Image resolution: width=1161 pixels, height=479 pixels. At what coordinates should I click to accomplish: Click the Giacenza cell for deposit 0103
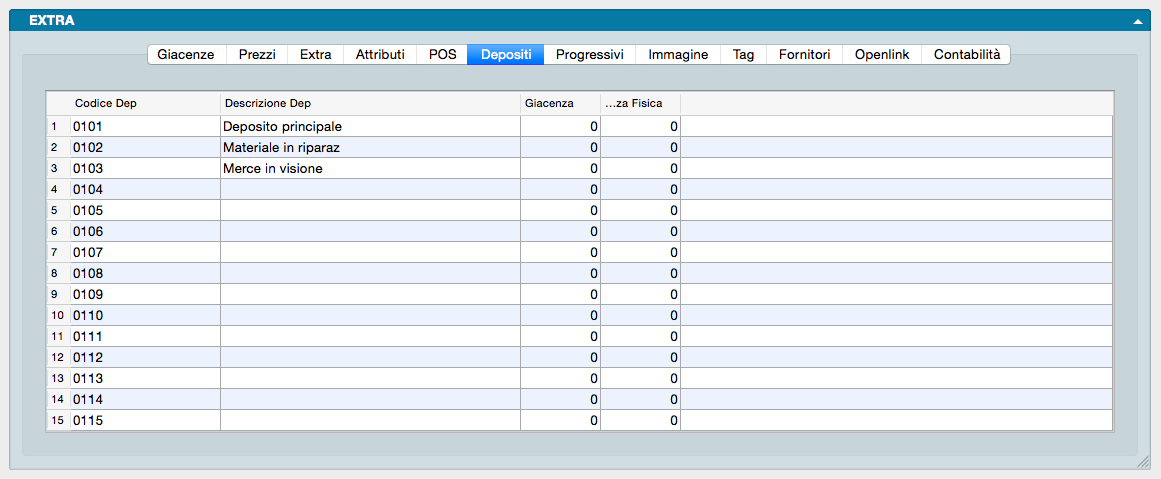(x=560, y=169)
